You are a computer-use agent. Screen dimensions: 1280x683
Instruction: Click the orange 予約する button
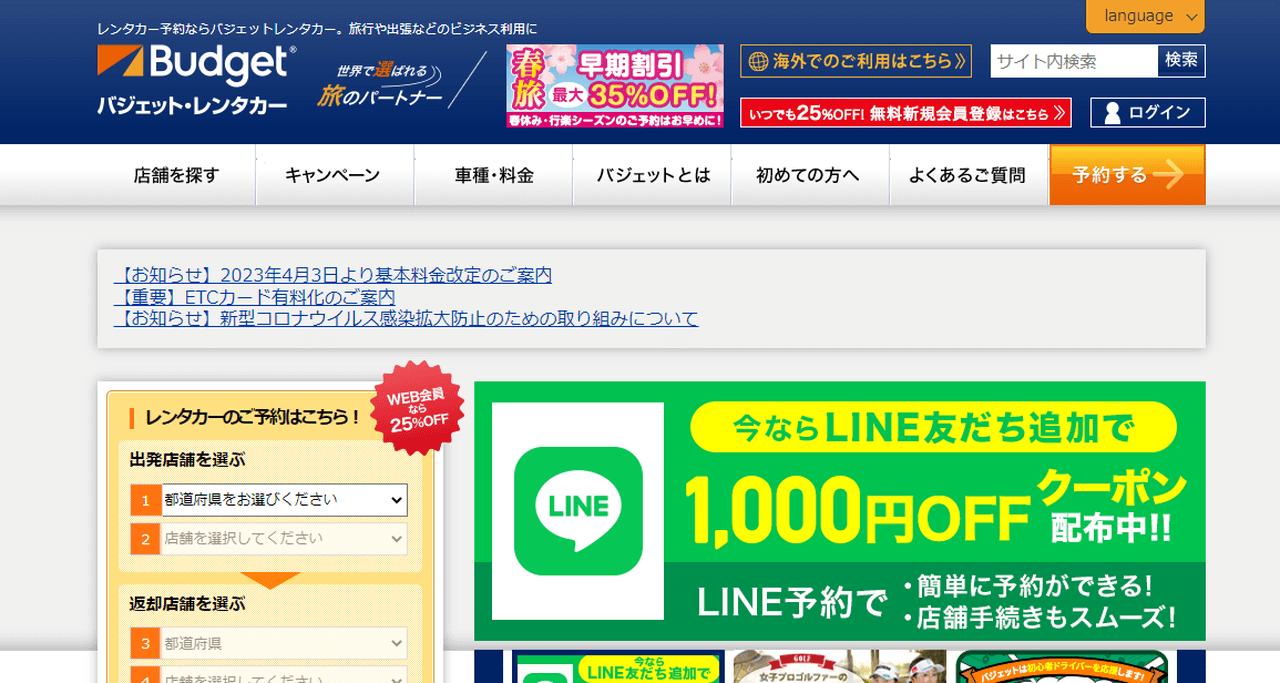1127,175
